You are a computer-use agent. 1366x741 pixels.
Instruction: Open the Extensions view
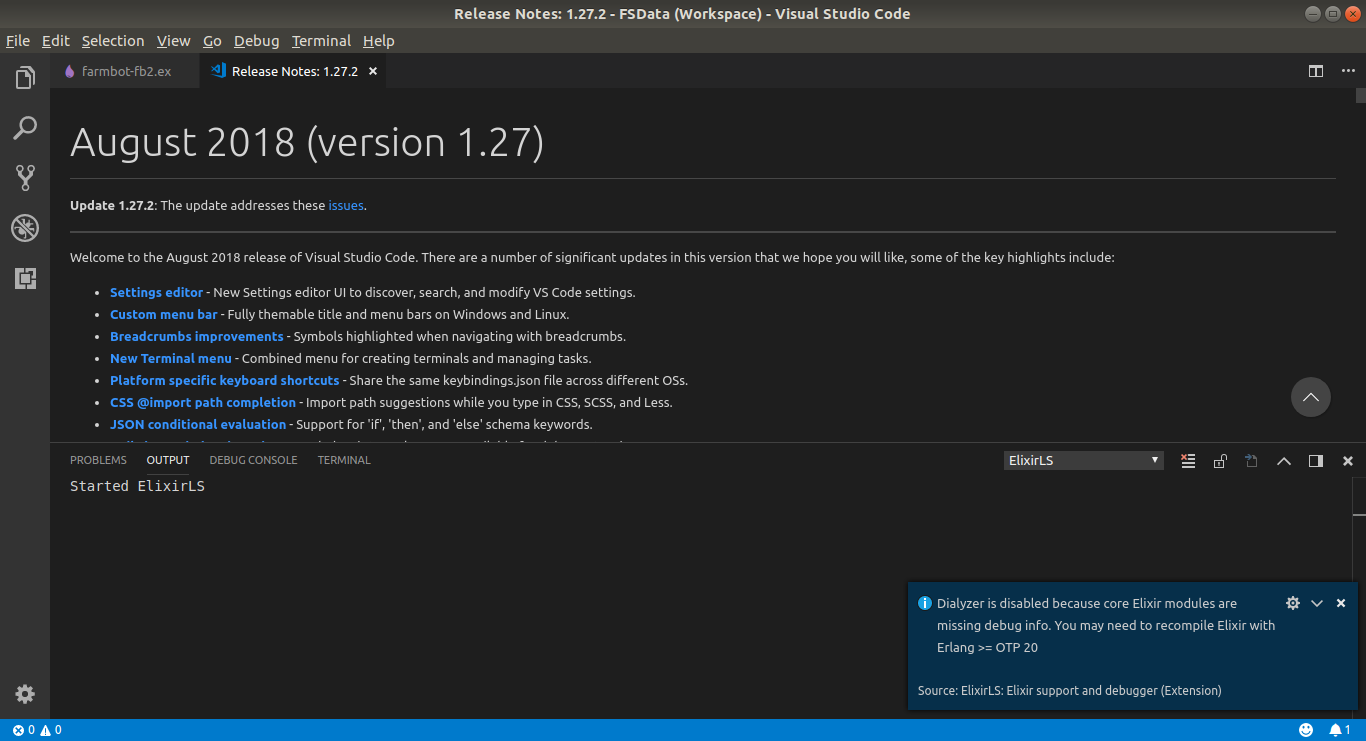click(24, 278)
